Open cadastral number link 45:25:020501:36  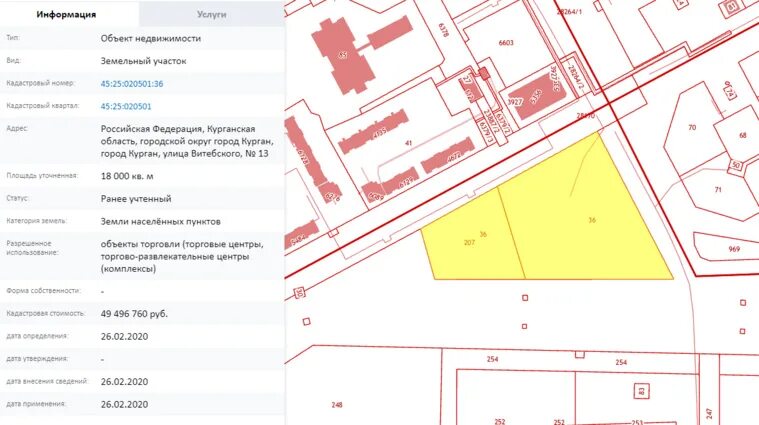click(132, 84)
